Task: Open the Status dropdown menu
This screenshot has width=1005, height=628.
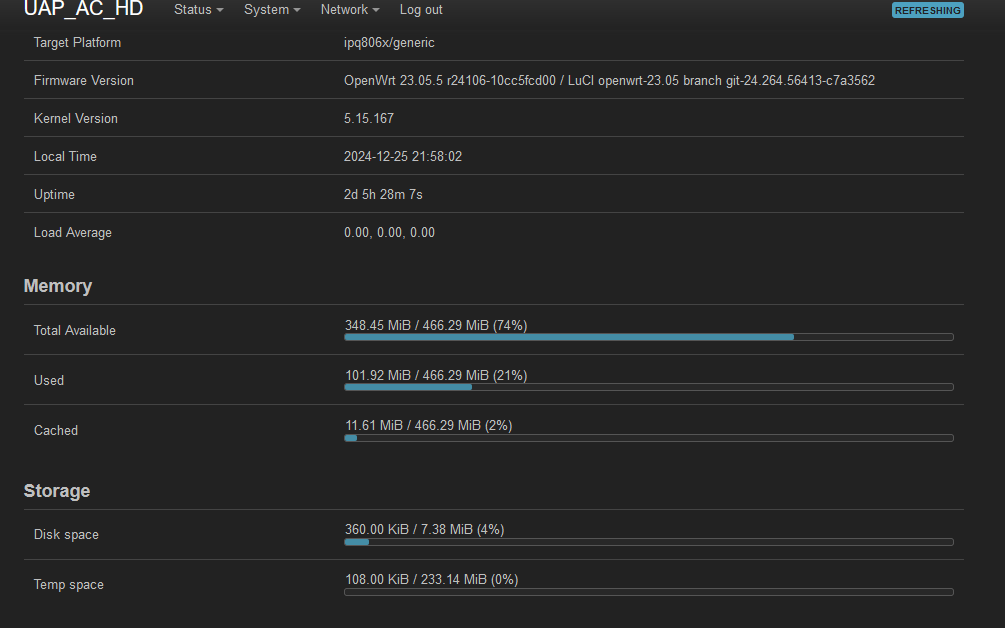Action: coord(199,10)
